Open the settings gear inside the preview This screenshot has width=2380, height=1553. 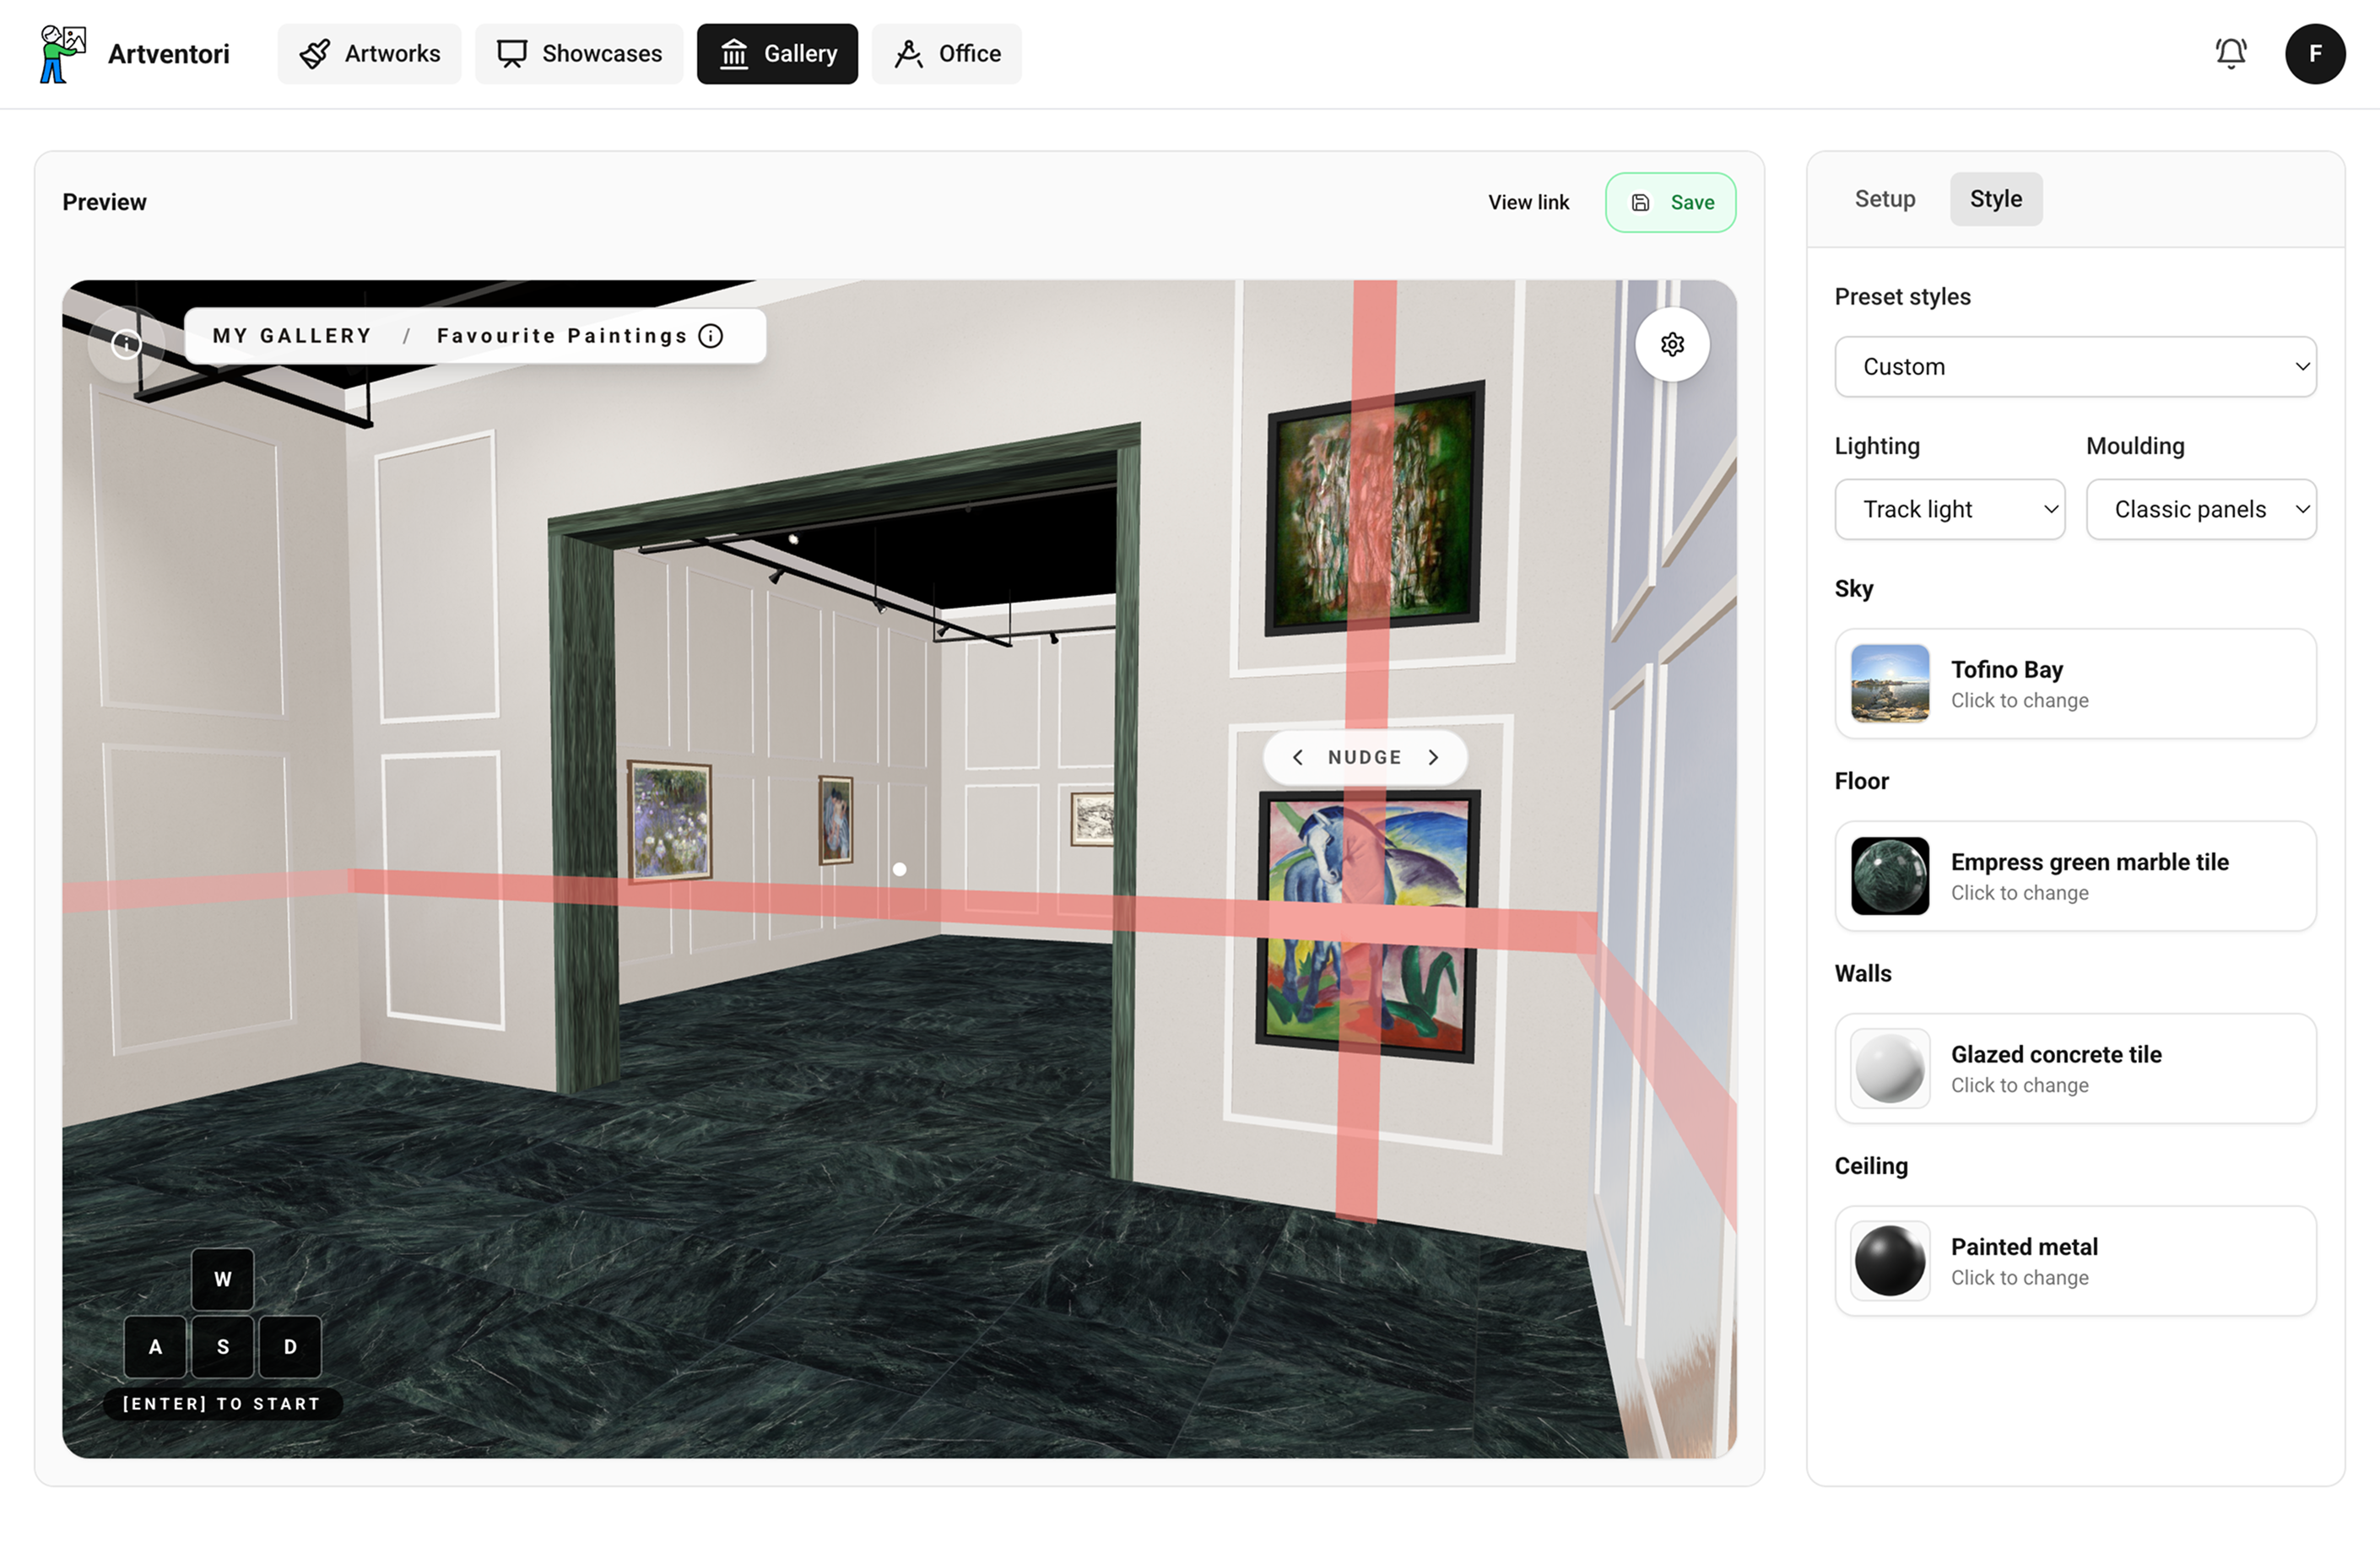point(1673,344)
